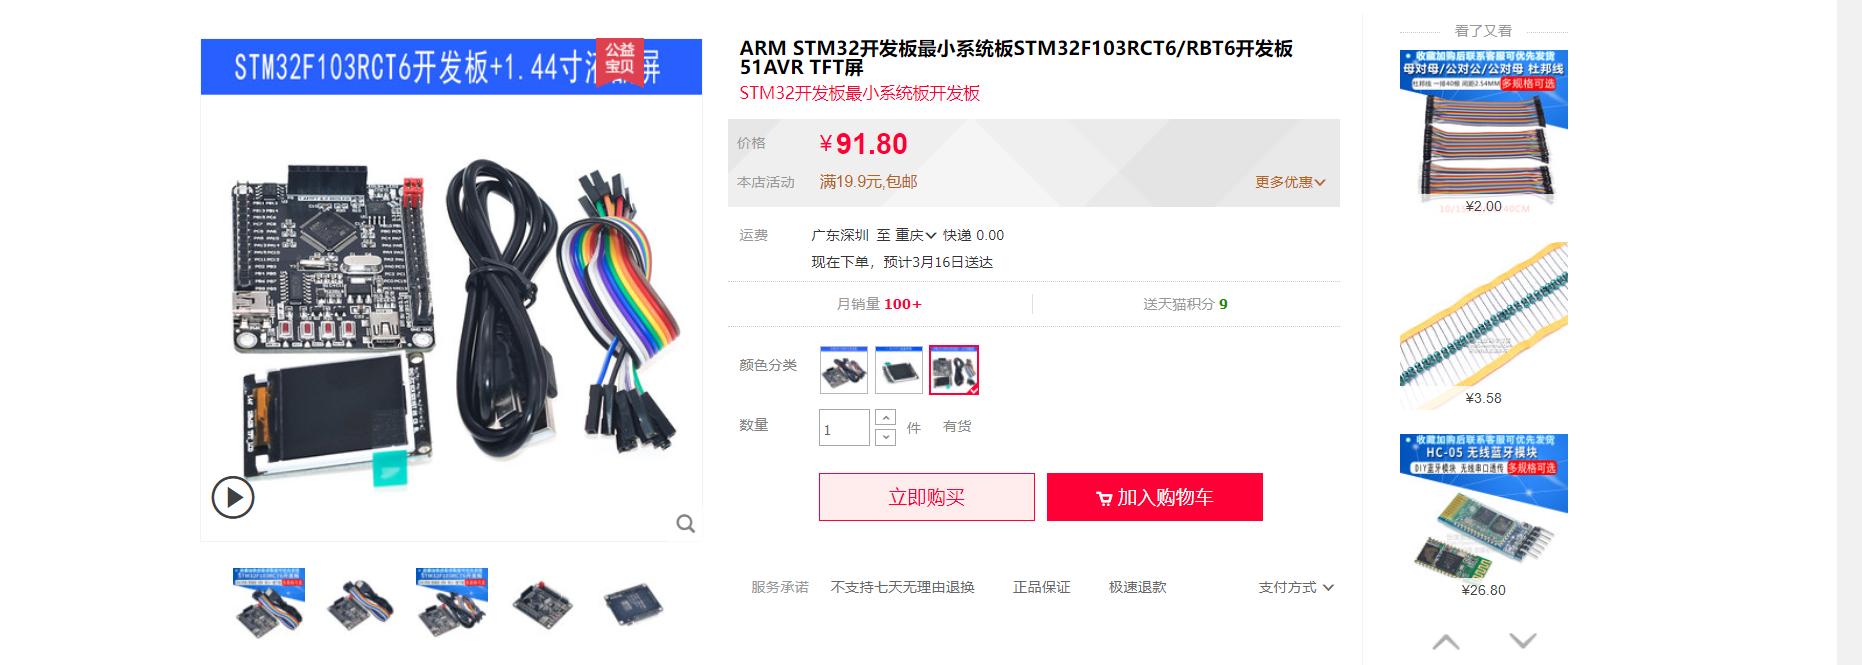Click the magnifier zoom icon on product image

(685, 523)
